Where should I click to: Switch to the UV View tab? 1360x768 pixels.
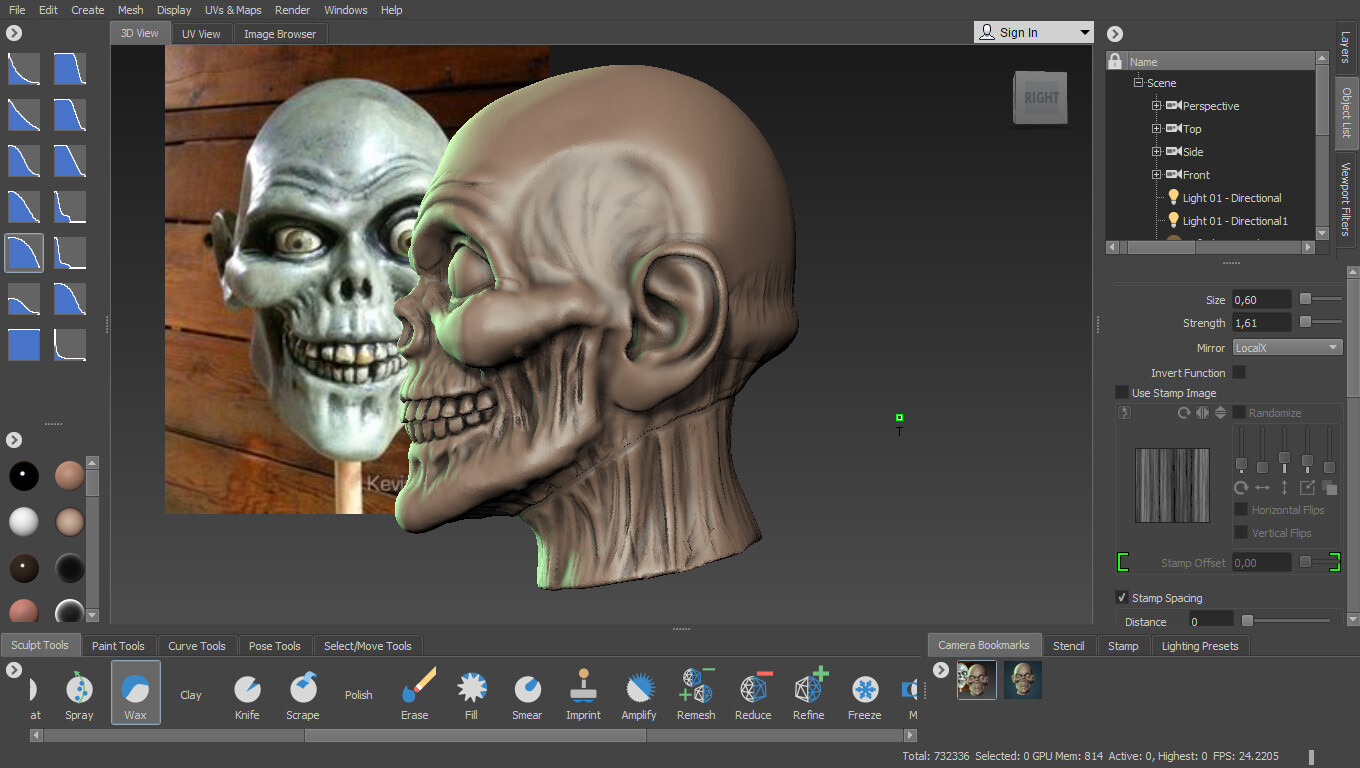click(x=201, y=34)
